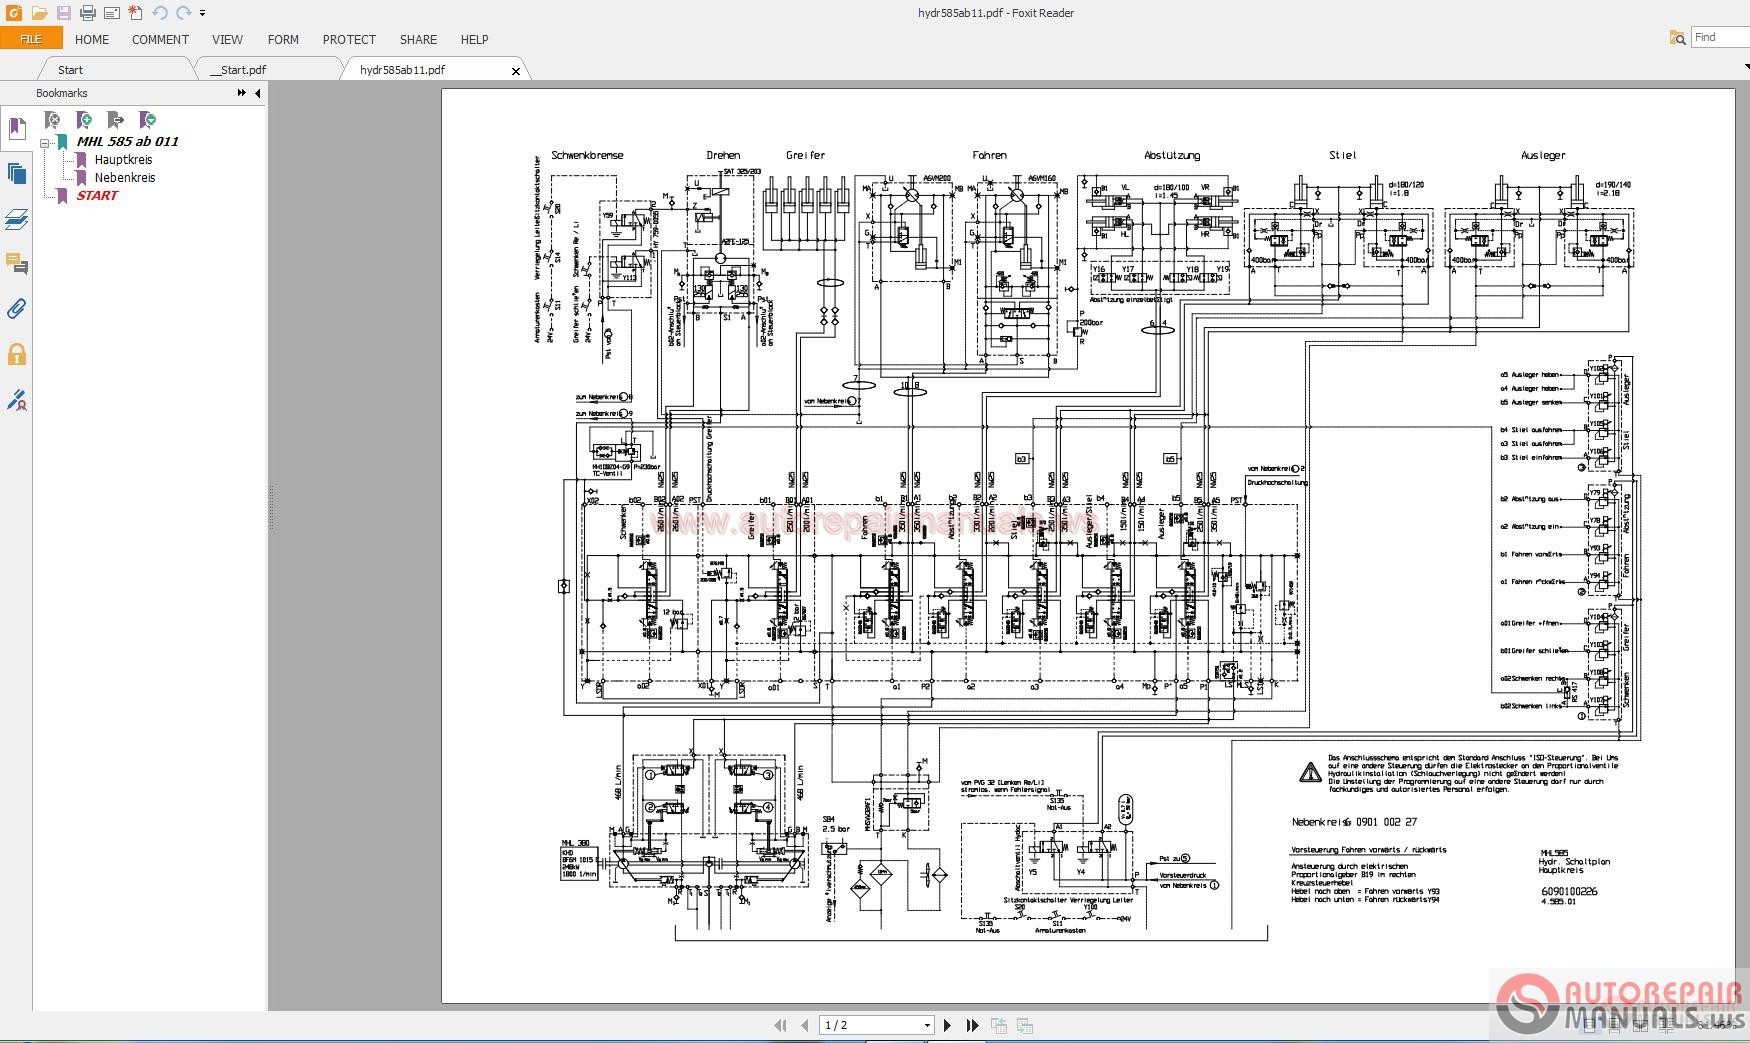The width and height of the screenshot is (1750, 1043).
Task: Click the Find search input field
Action: tap(1720, 38)
